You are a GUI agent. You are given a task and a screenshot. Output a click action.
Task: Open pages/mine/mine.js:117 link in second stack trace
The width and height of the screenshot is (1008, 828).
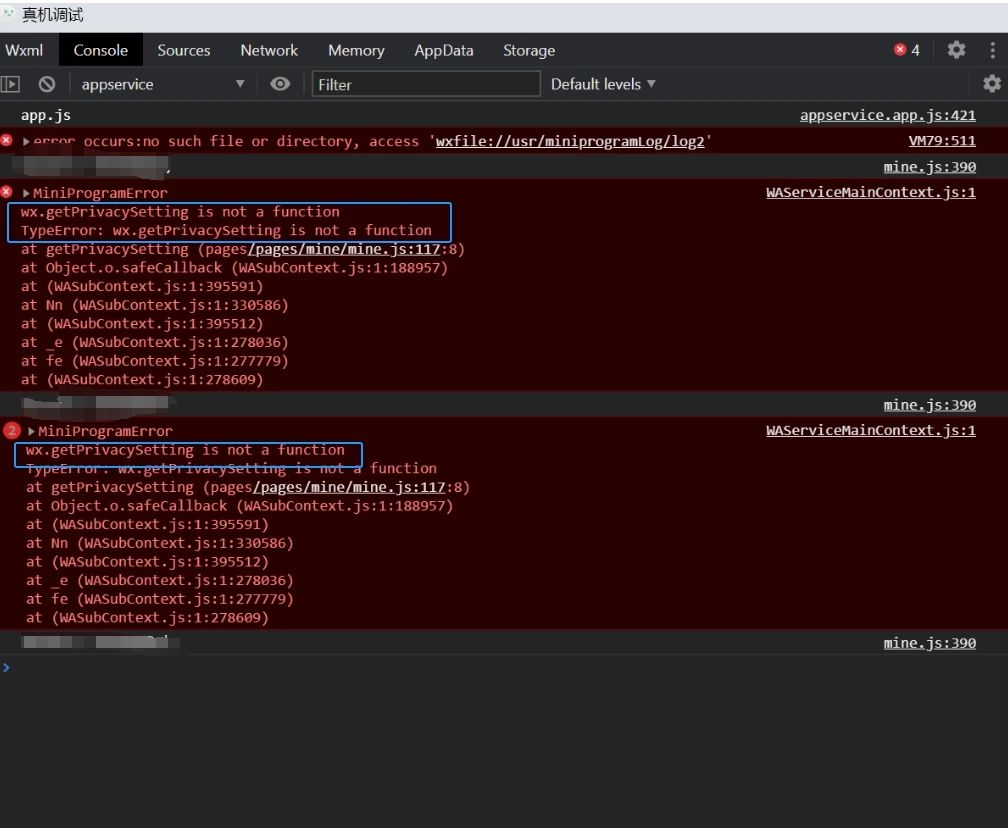349,487
